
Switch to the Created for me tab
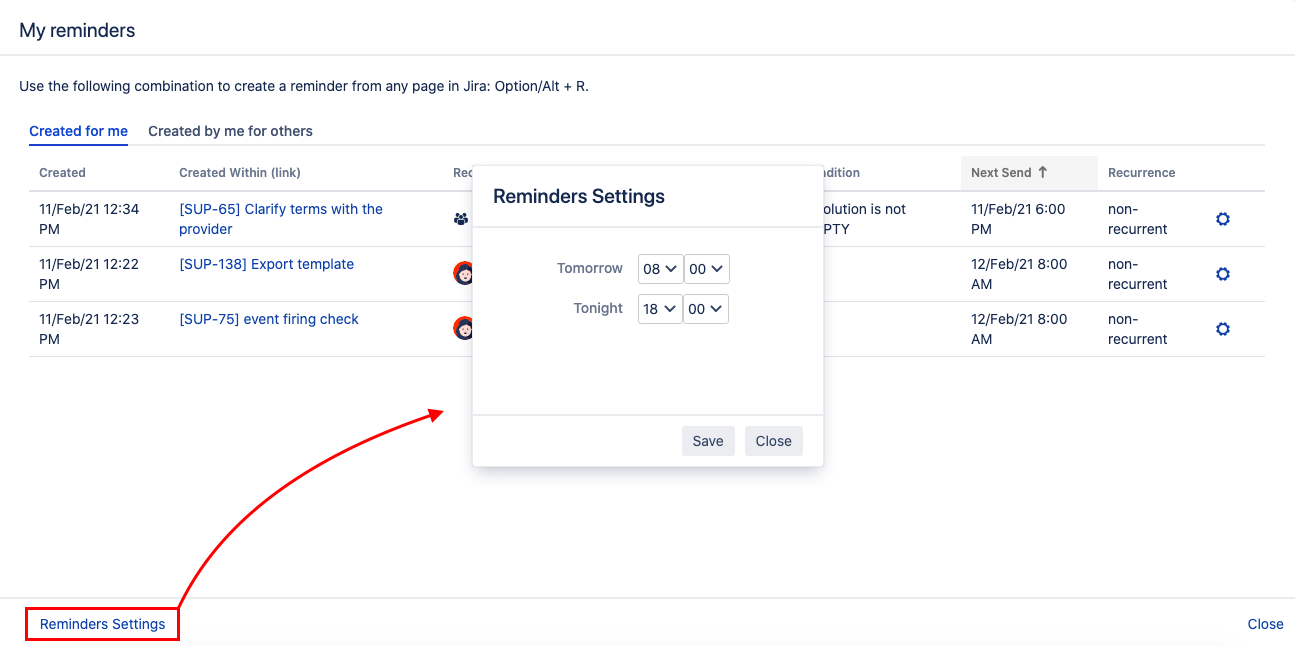(78, 131)
